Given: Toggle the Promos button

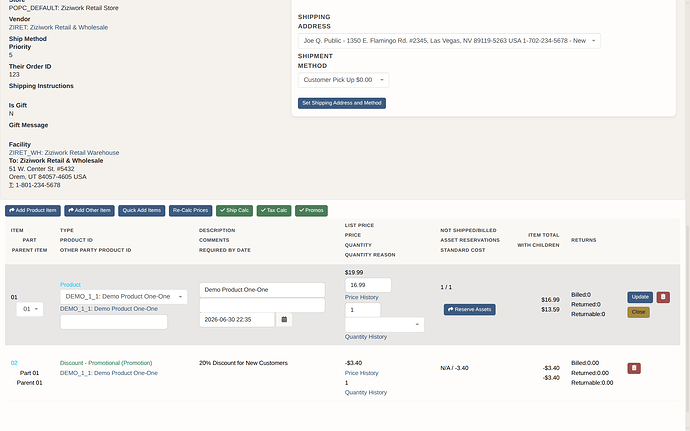Looking at the screenshot, I should click(311, 210).
